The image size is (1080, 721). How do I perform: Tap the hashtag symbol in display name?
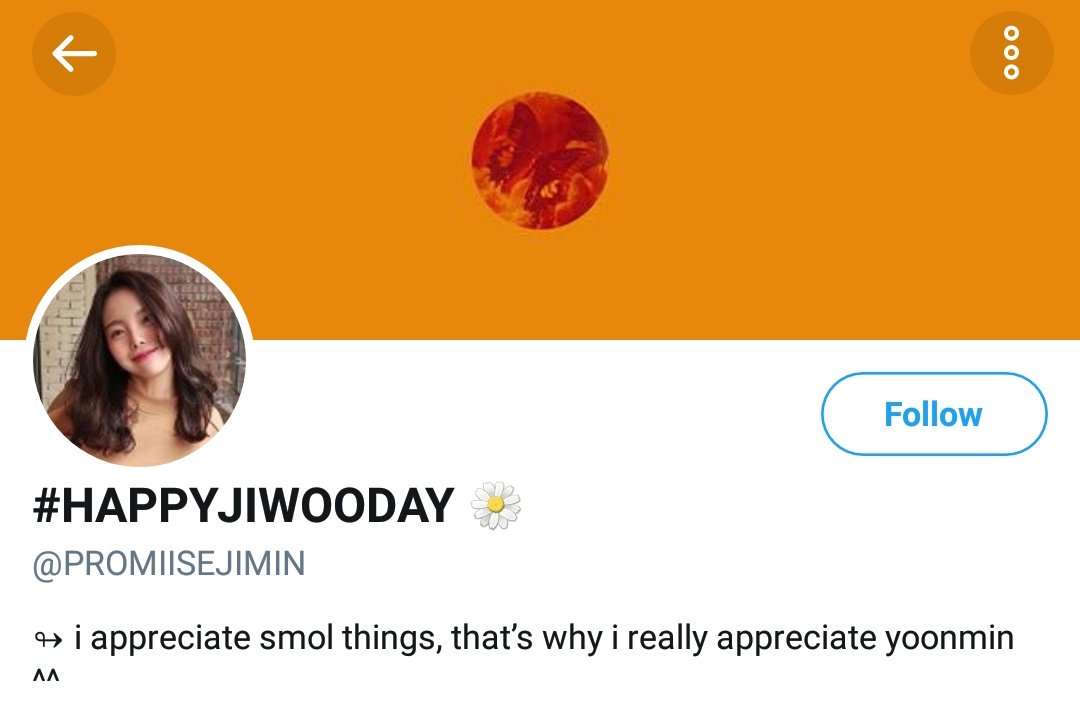click(47, 506)
